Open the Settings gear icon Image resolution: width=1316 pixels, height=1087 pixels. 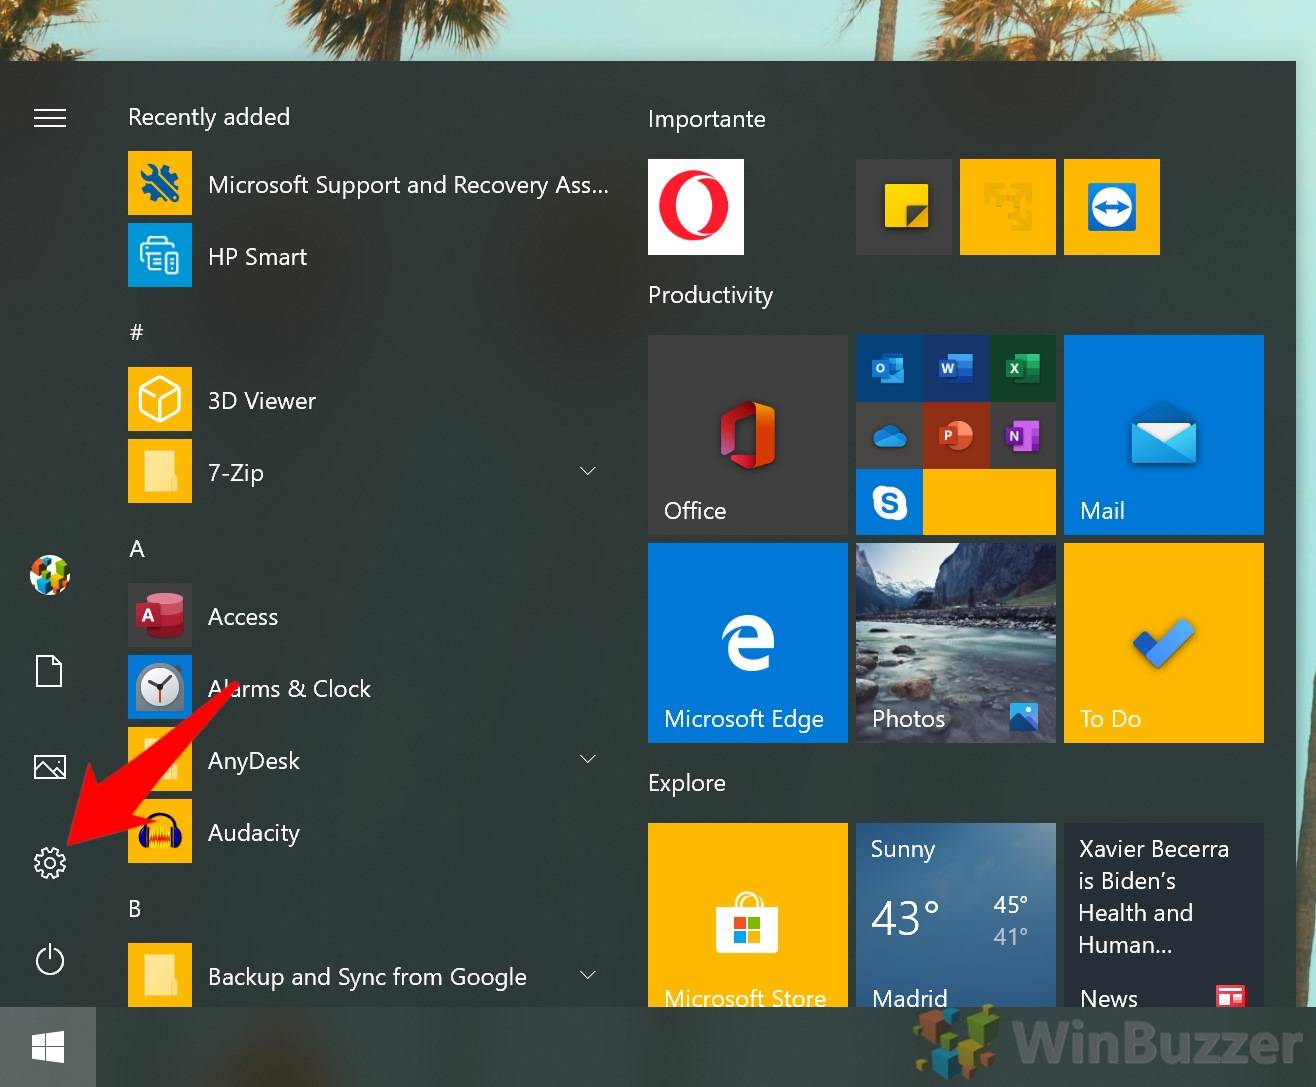pos(50,863)
